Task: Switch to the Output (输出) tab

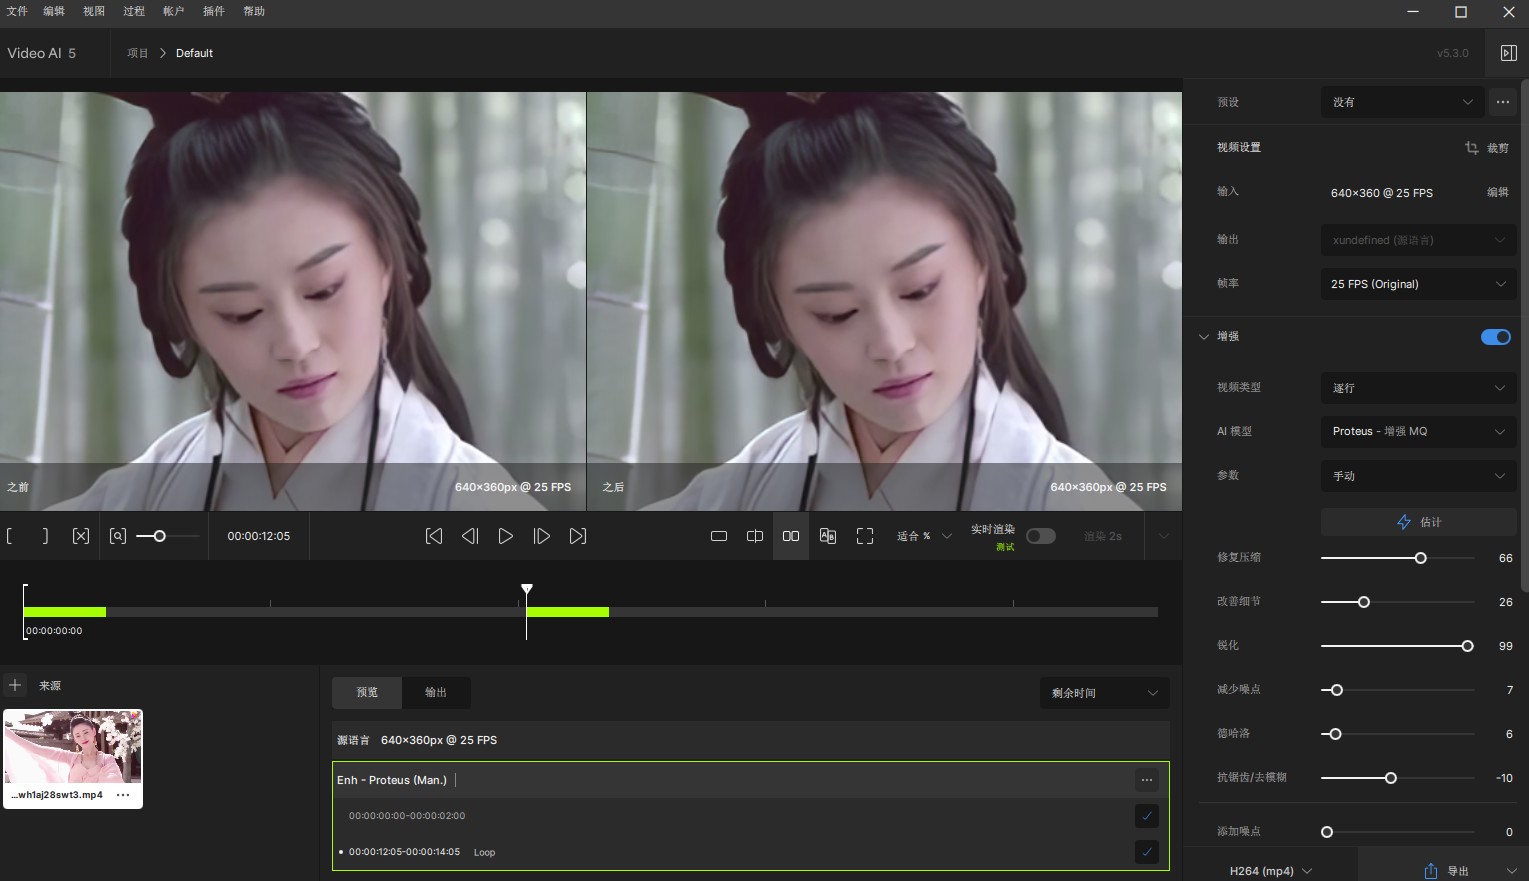Action: [436, 692]
